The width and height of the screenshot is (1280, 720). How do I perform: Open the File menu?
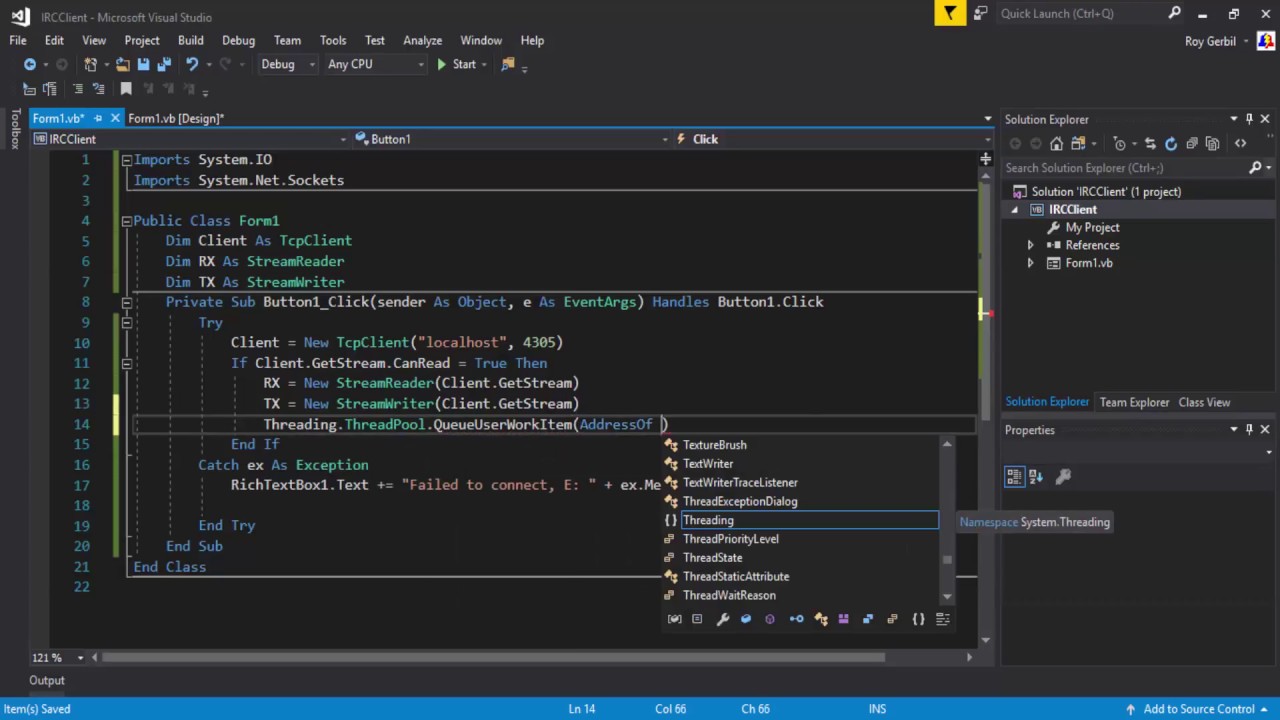18,40
